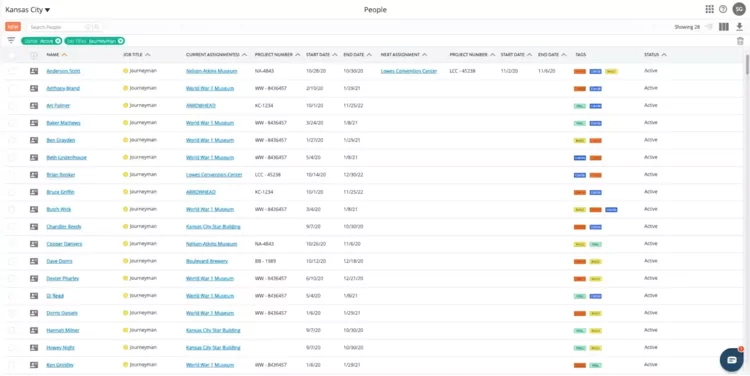
Task: Select the checkbox for Baker Mathews
Action: point(12,123)
